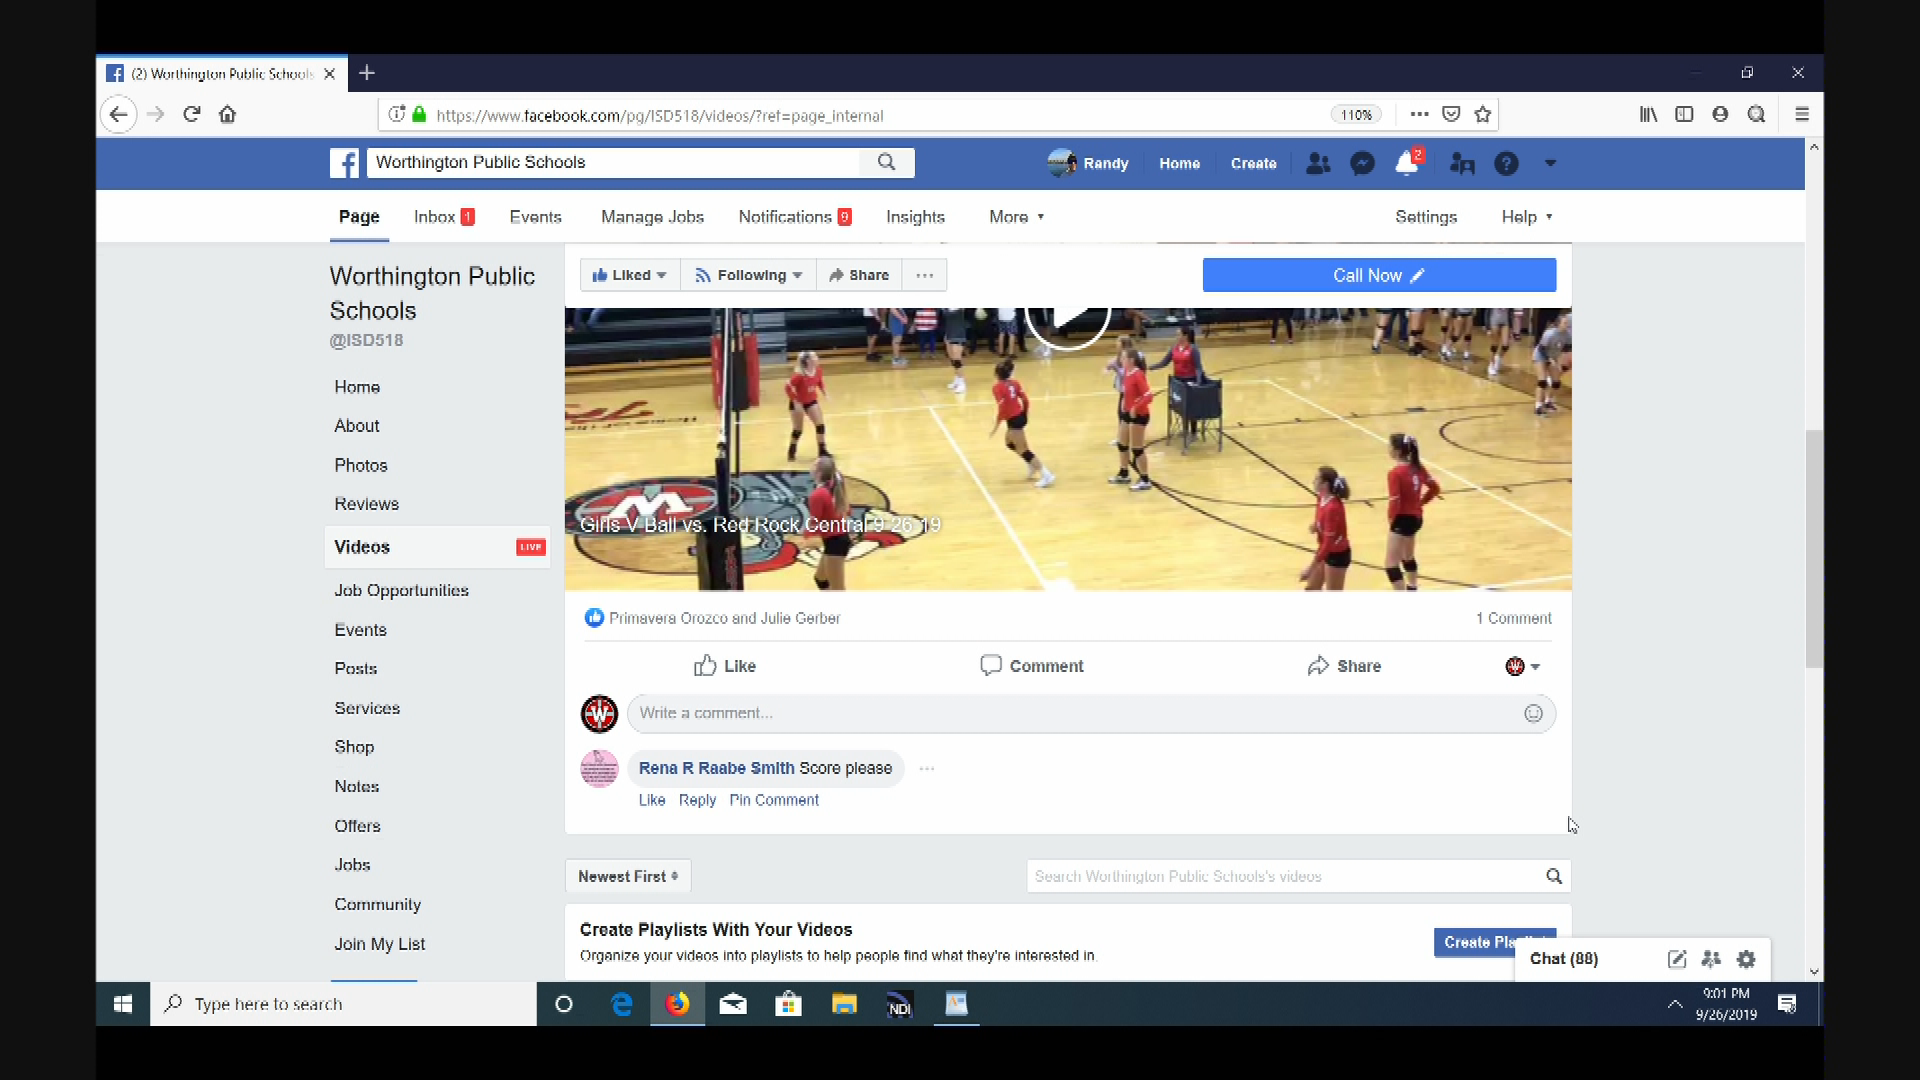Expand Help dropdown
1920x1080 pixels.
pyautogui.click(x=1527, y=217)
